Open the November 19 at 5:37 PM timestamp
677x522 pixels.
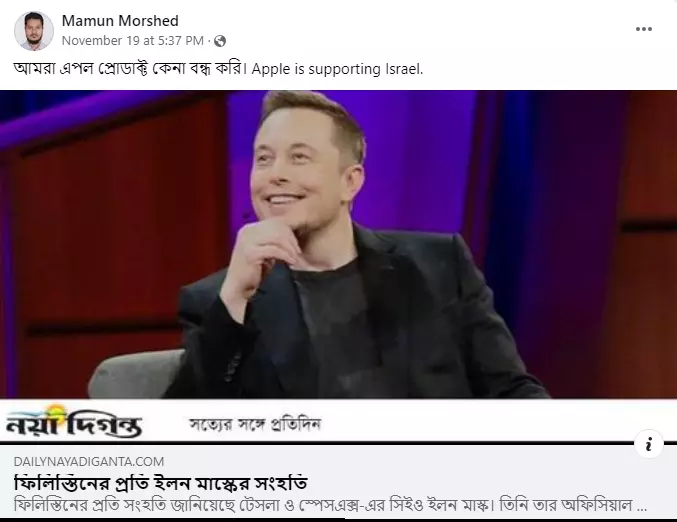133,41
